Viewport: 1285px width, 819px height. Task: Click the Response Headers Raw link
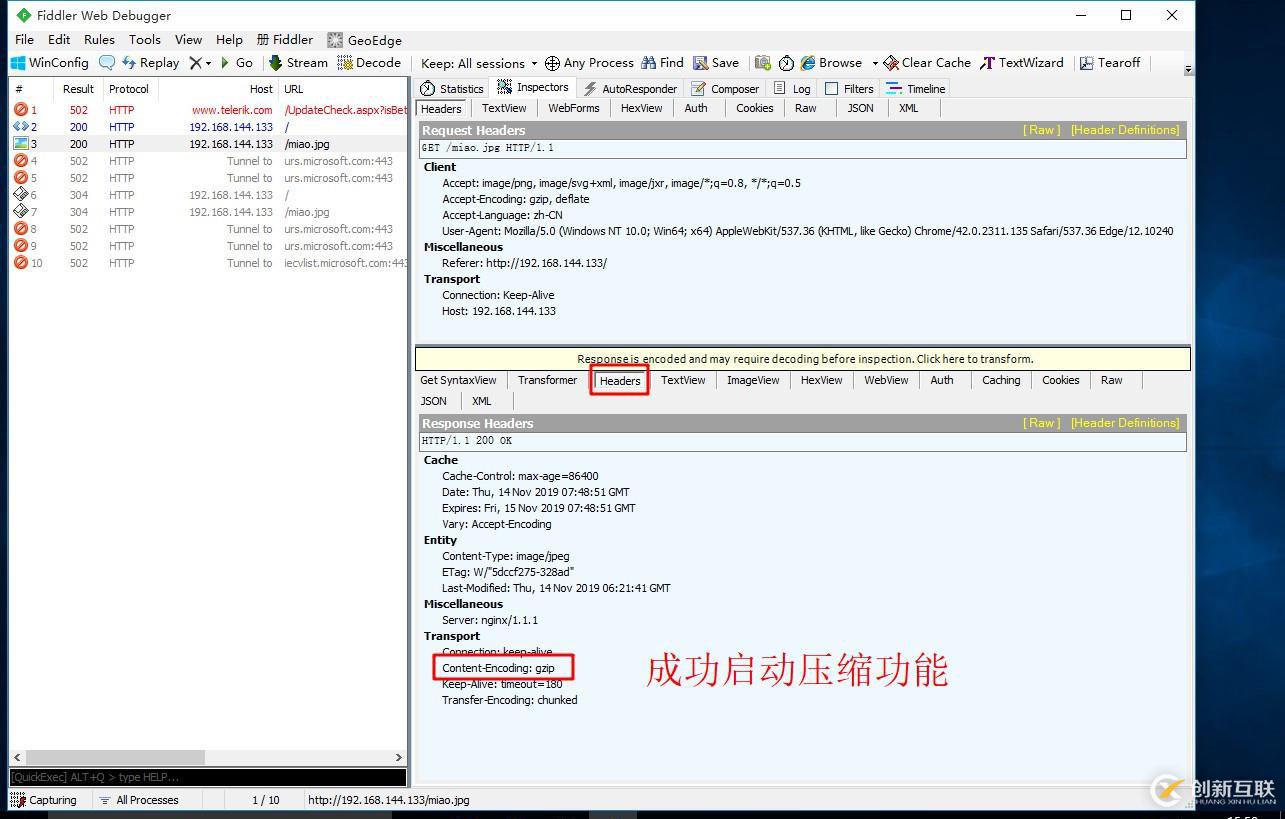point(1042,423)
